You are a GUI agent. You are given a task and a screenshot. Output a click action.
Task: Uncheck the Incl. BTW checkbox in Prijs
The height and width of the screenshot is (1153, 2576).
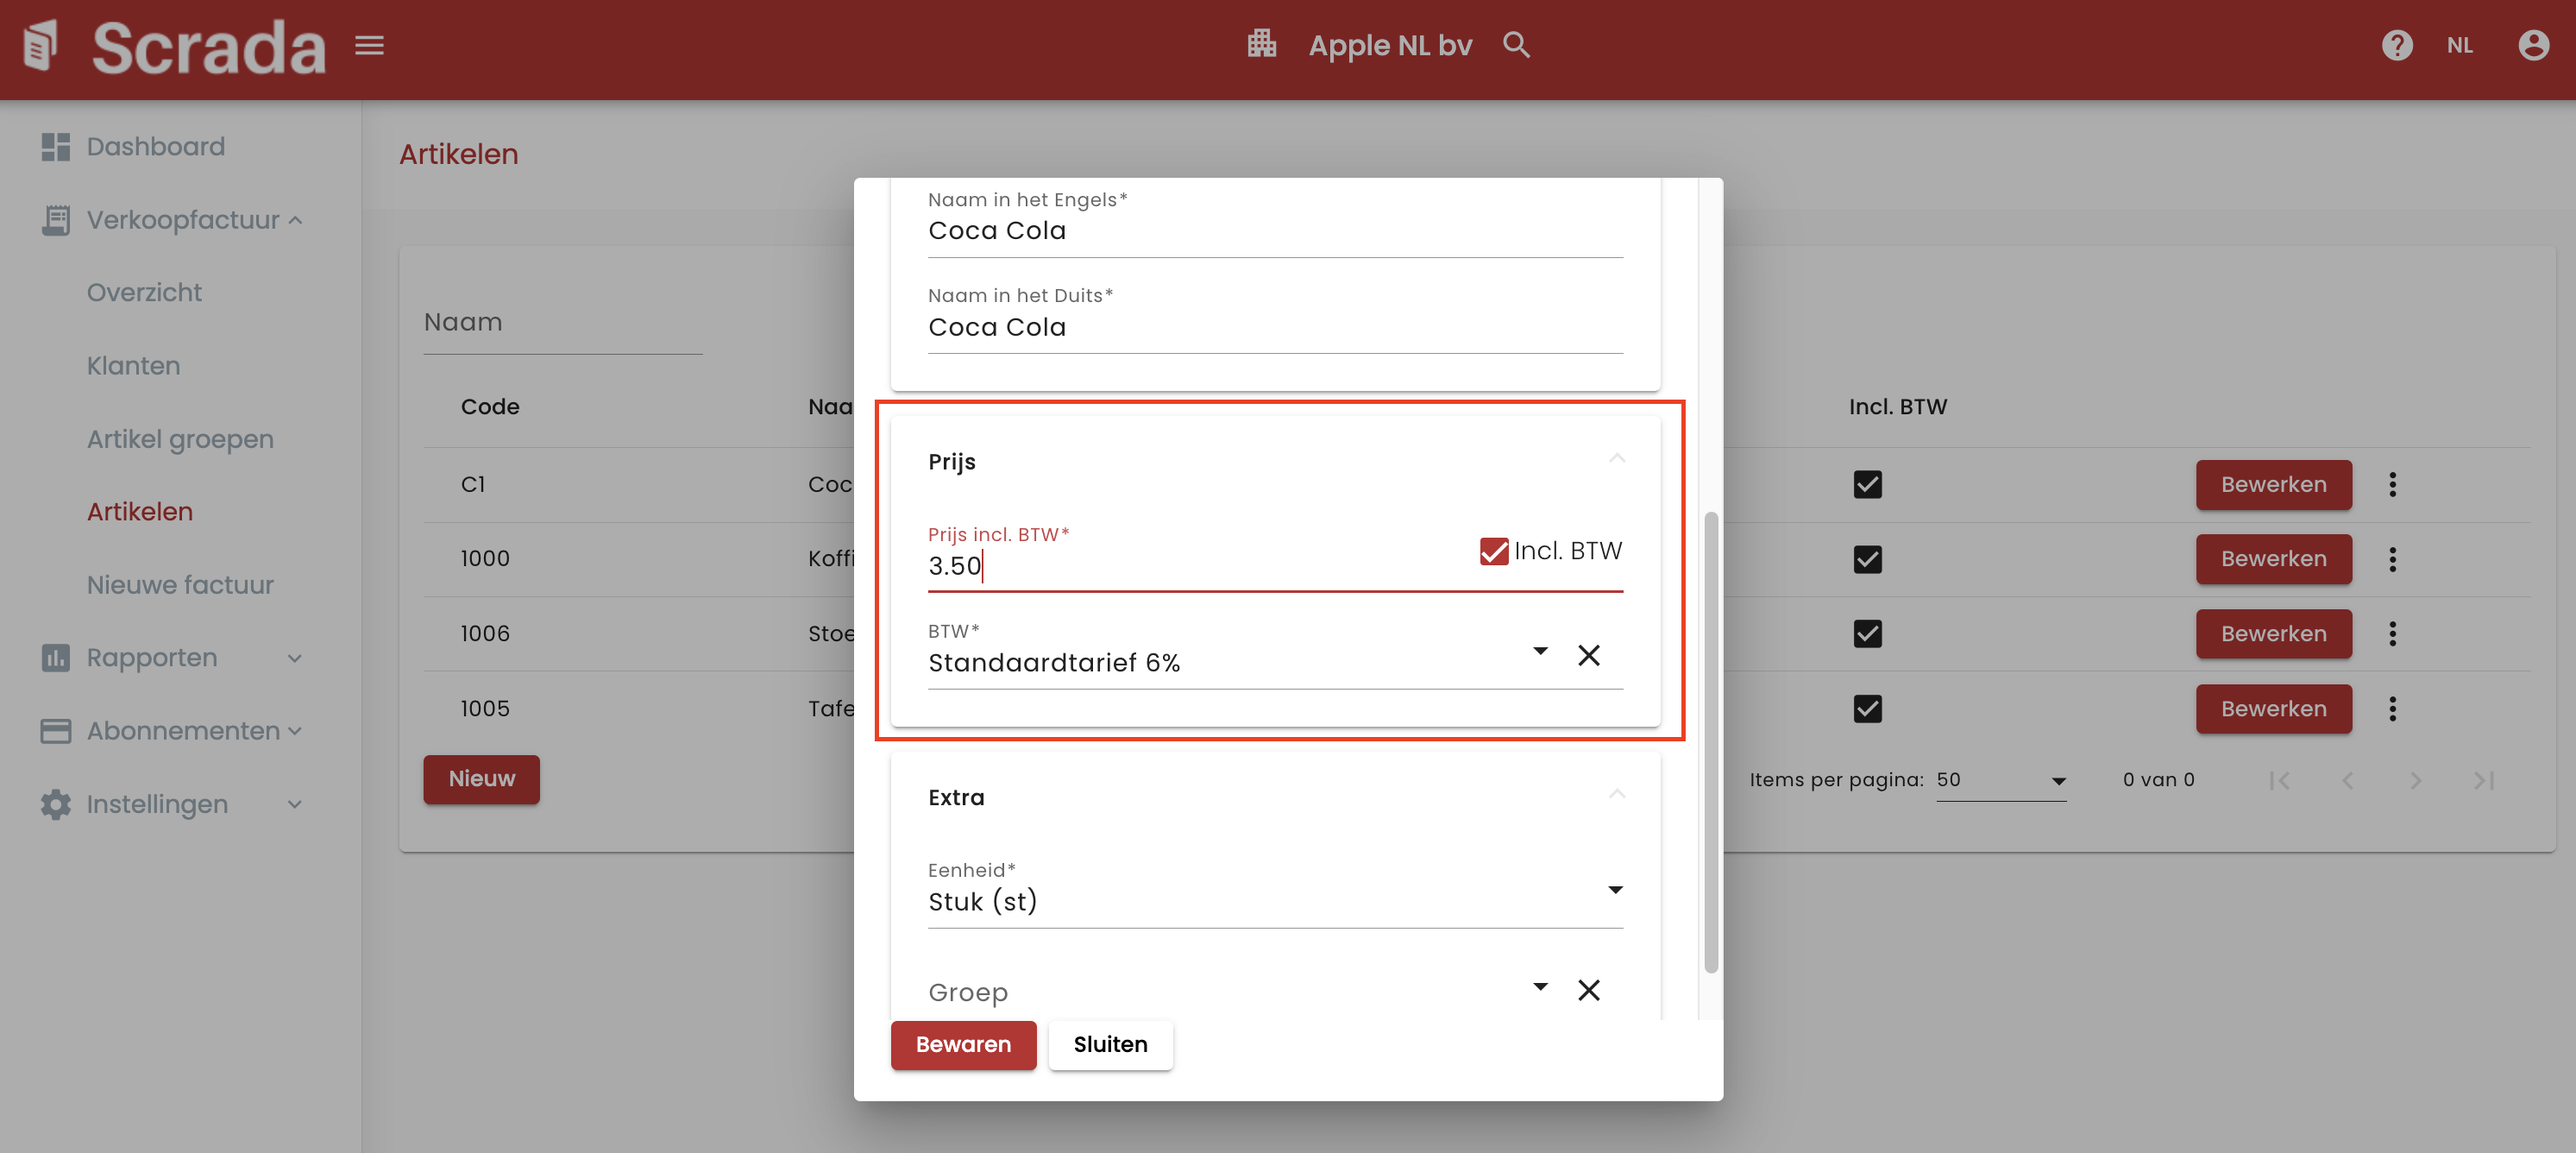click(x=1493, y=551)
